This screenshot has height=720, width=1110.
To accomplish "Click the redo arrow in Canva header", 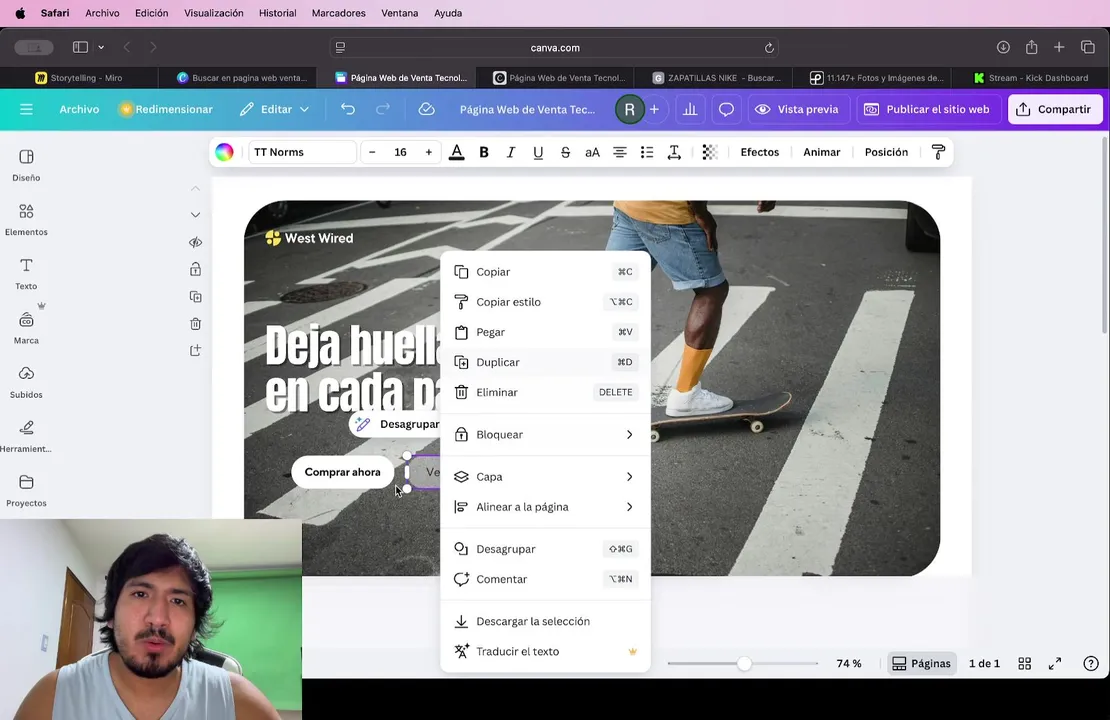I will (x=383, y=109).
